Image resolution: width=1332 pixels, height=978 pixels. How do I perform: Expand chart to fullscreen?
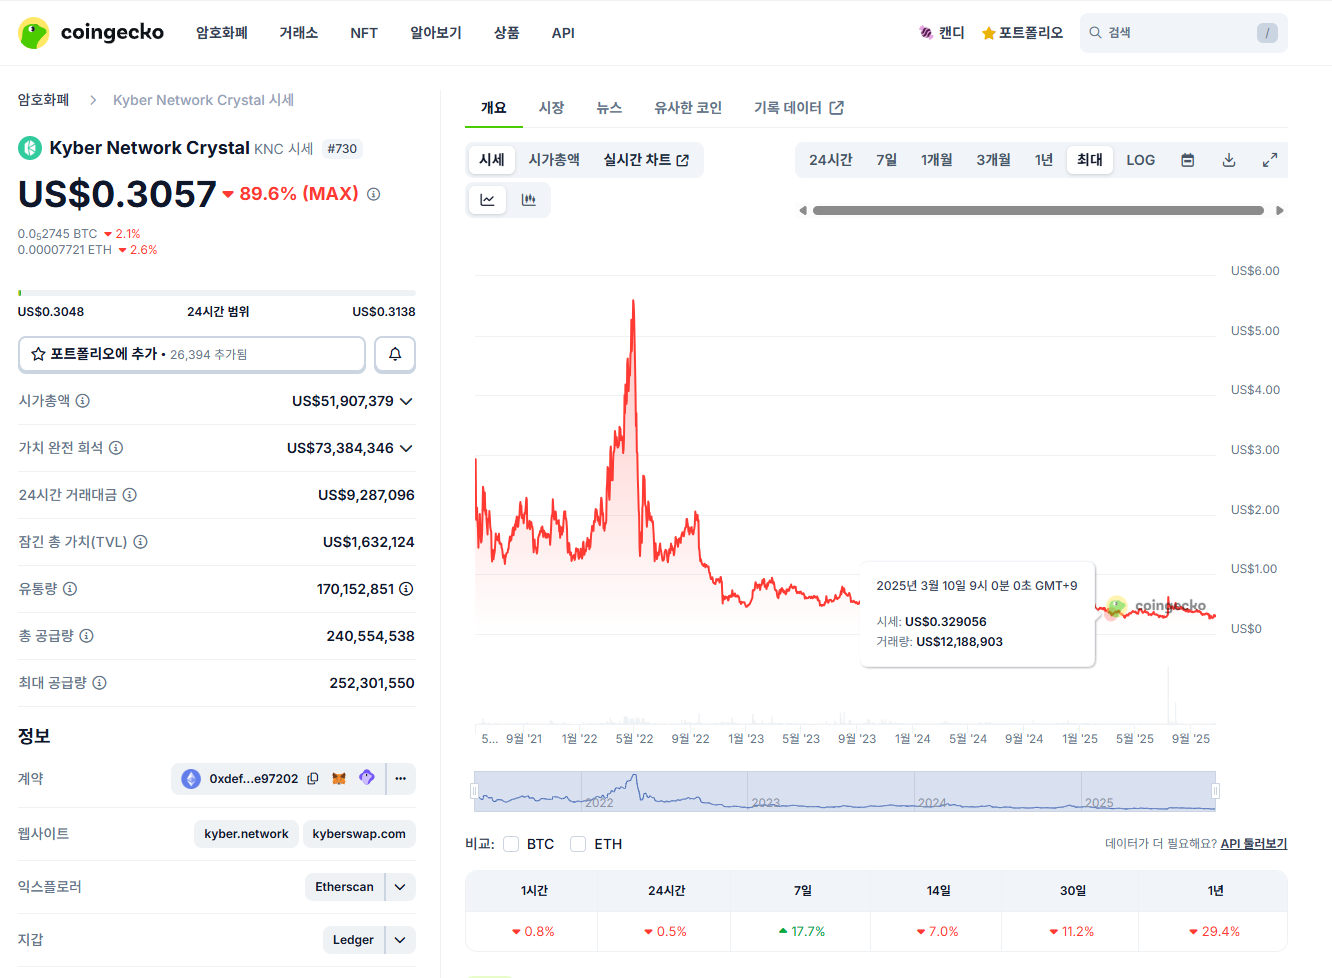[x=1270, y=160]
